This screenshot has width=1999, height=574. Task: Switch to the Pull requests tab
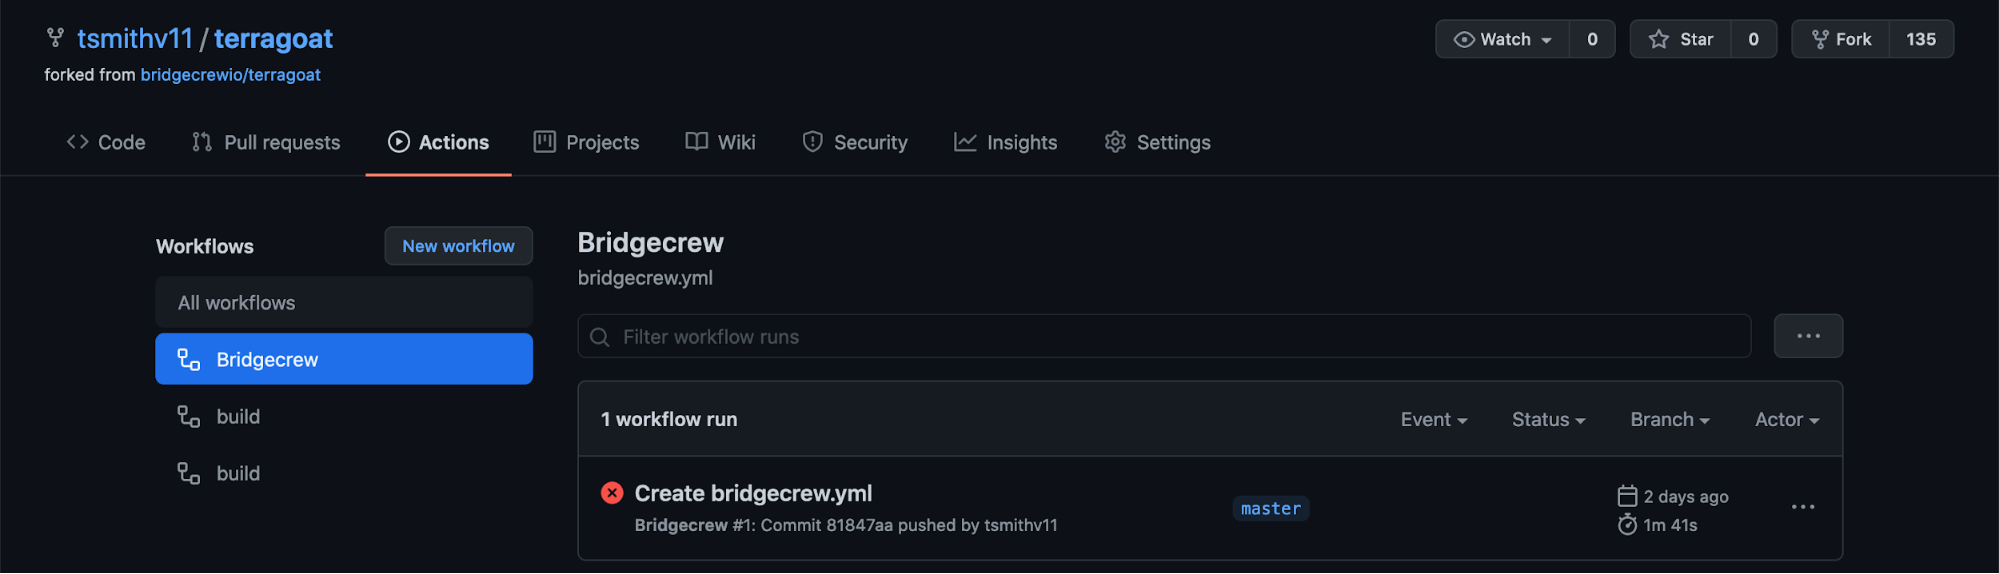pyautogui.click(x=266, y=142)
